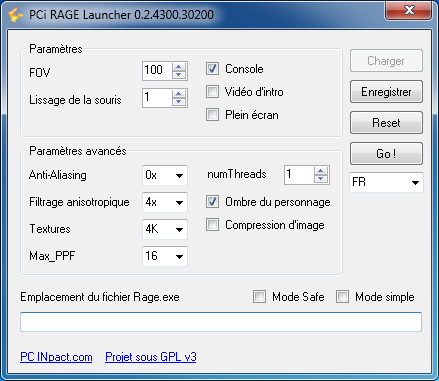Viewport: 439px width, 381px height.
Task: Open the Textures dropdown
Action: tap(165, 229)
